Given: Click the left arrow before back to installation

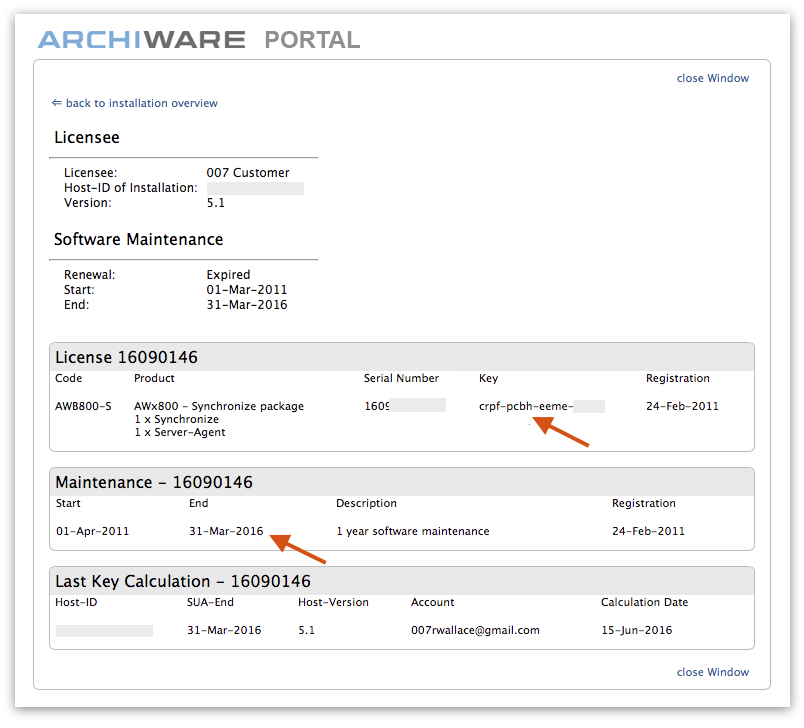Looking at the screenshot, I should click(x=57, y=103).
